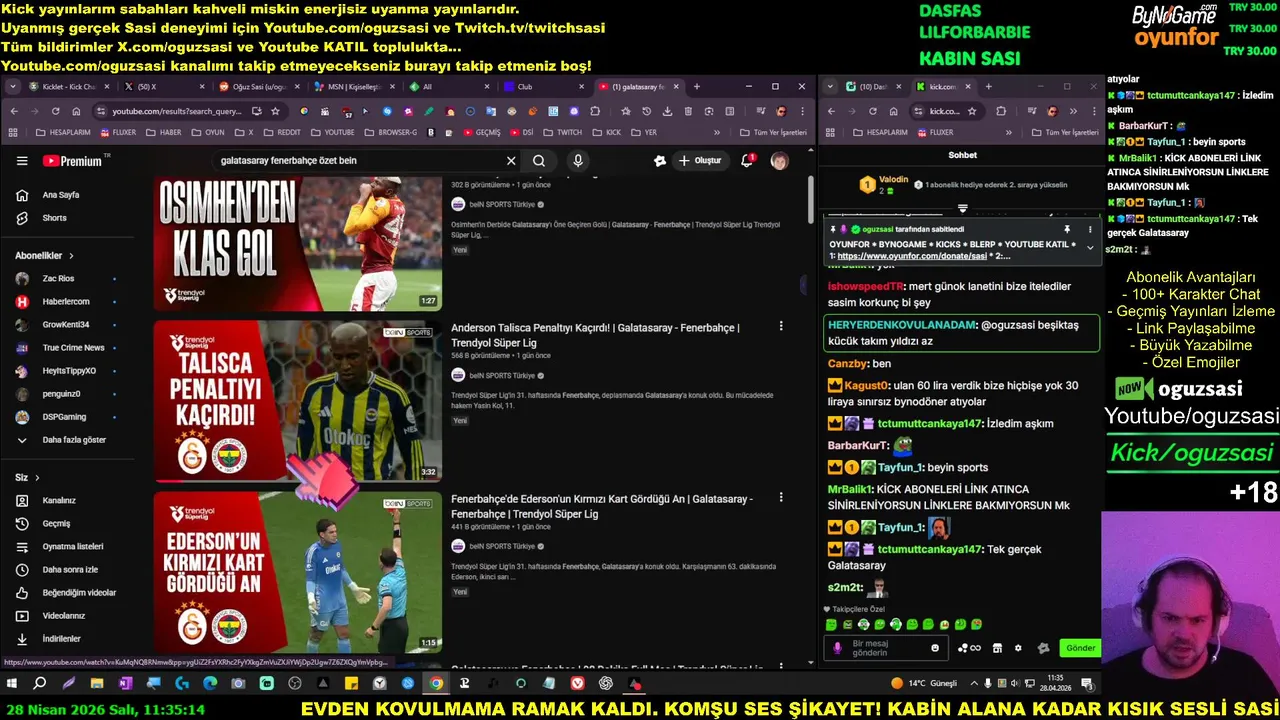Open Haberlercom channel subscription
1280x720 pixels.
pos(66,302)
